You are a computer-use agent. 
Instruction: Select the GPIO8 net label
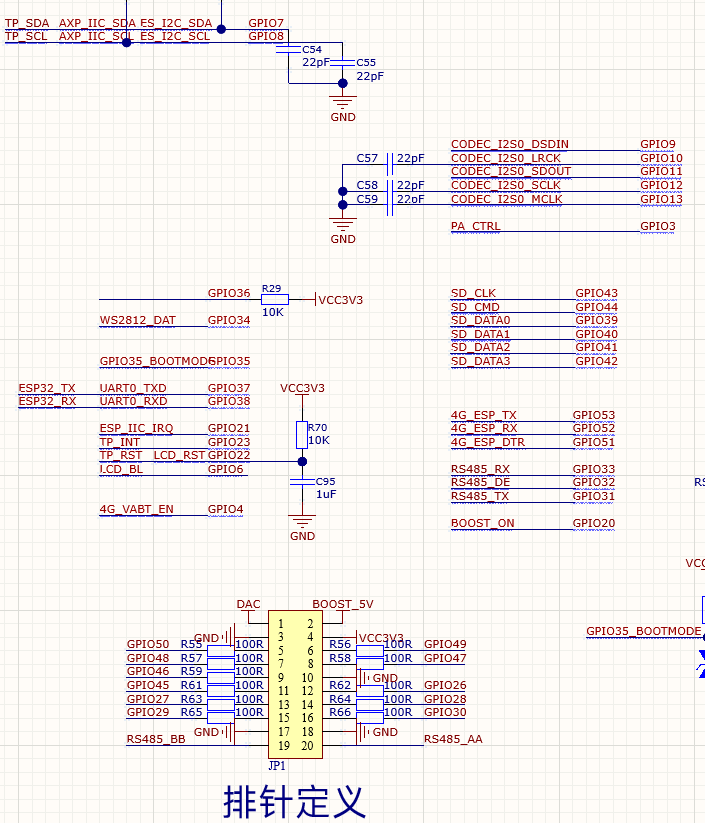pos(266,36)
